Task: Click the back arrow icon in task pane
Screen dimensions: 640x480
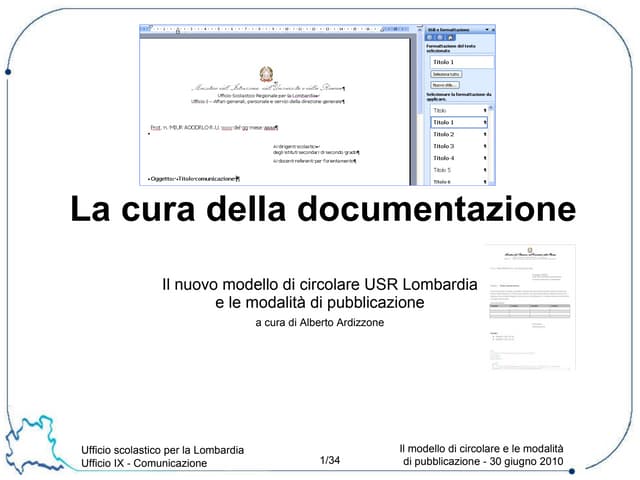Action: click(x=432, y=38)
